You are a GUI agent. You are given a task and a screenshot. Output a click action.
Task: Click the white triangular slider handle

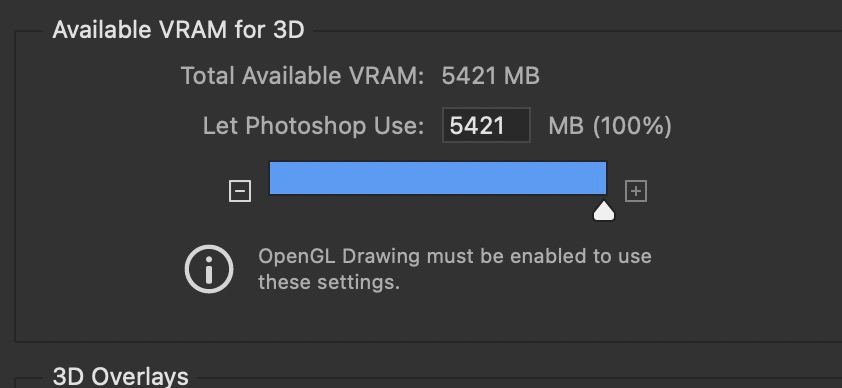tap(604, 211)
